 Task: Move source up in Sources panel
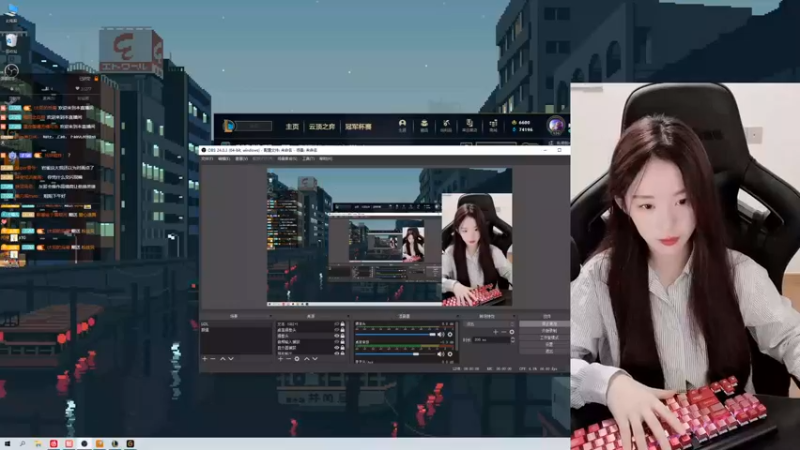307,359
